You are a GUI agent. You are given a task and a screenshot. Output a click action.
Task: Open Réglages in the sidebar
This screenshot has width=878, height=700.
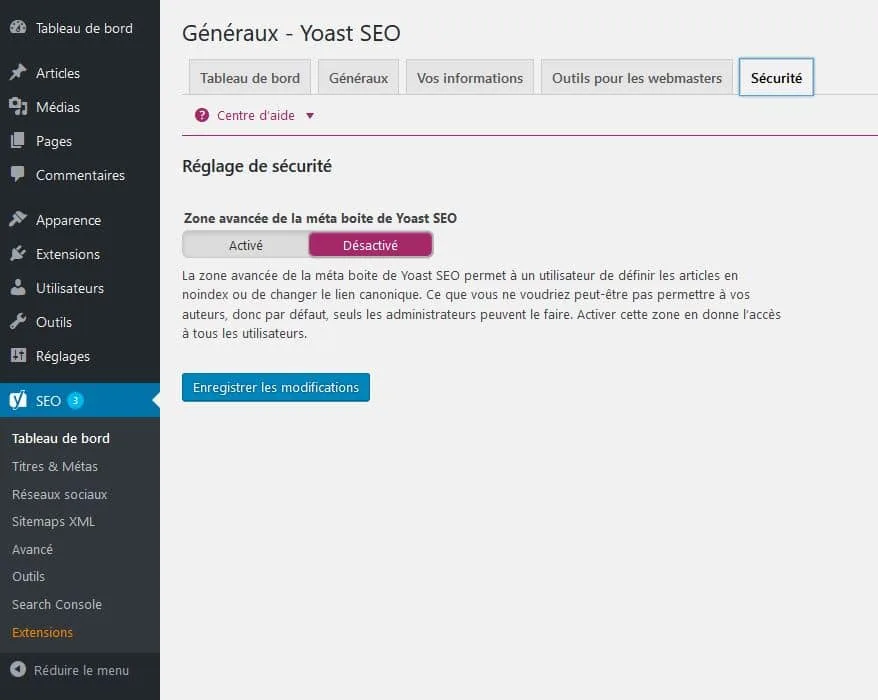point(80,356)
